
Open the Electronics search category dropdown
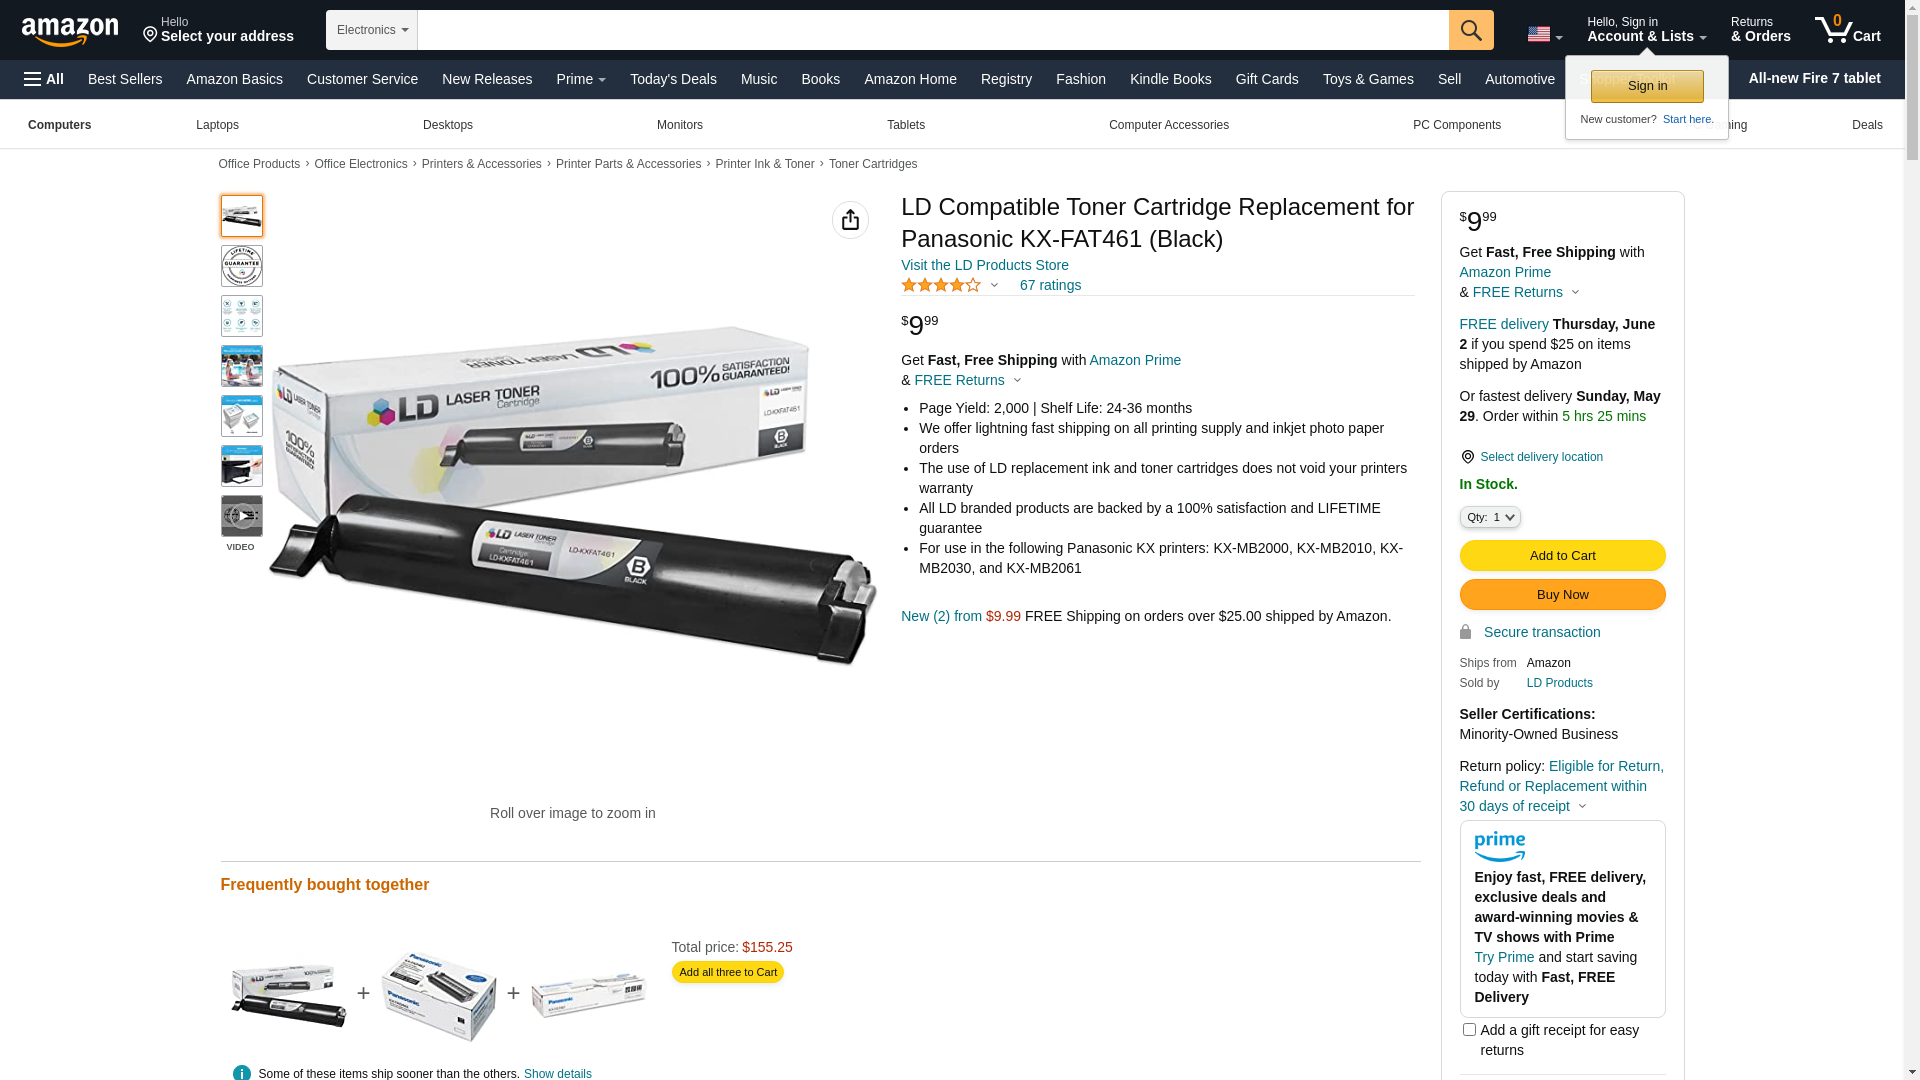(372, 30)
